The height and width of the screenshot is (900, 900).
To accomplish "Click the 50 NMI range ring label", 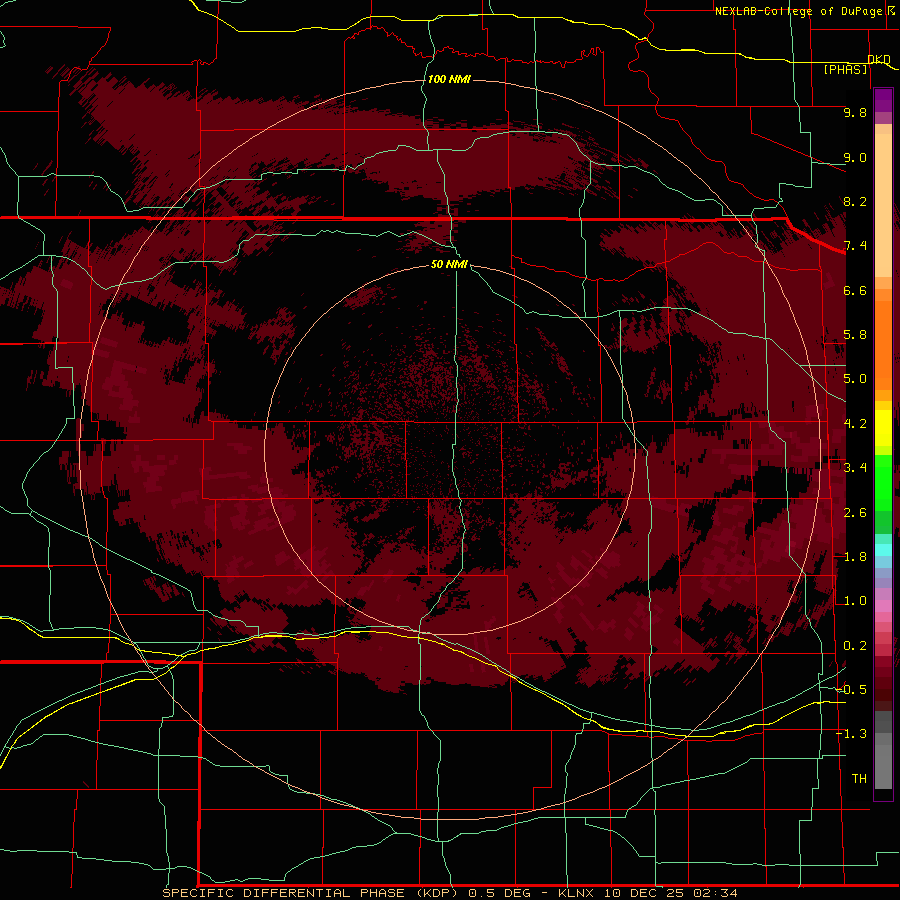I will (x=449, y=264).
